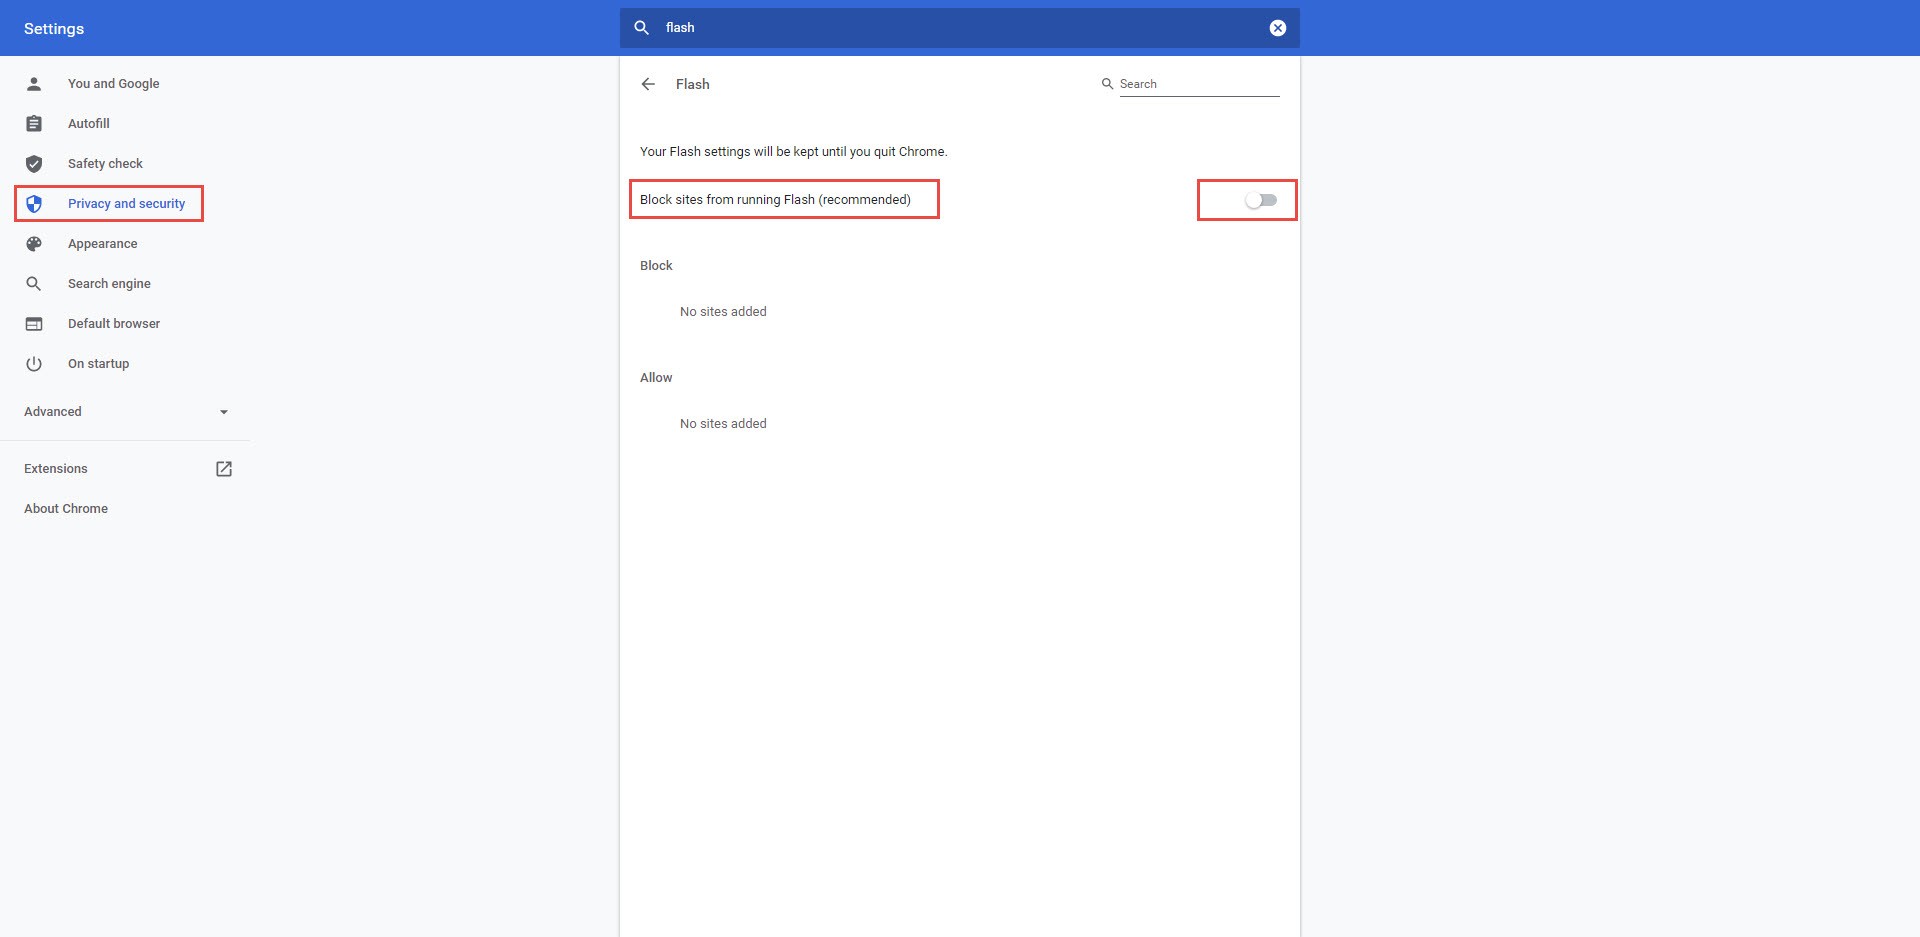Screen dimensions: 1920x937
Task: Click the Safety check shield icon
Action: 34,164
